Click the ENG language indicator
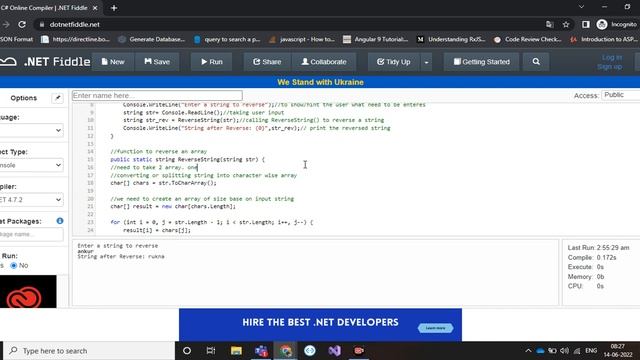The width and height of the screenshot is (640, 360). click(x=591, y=351)
